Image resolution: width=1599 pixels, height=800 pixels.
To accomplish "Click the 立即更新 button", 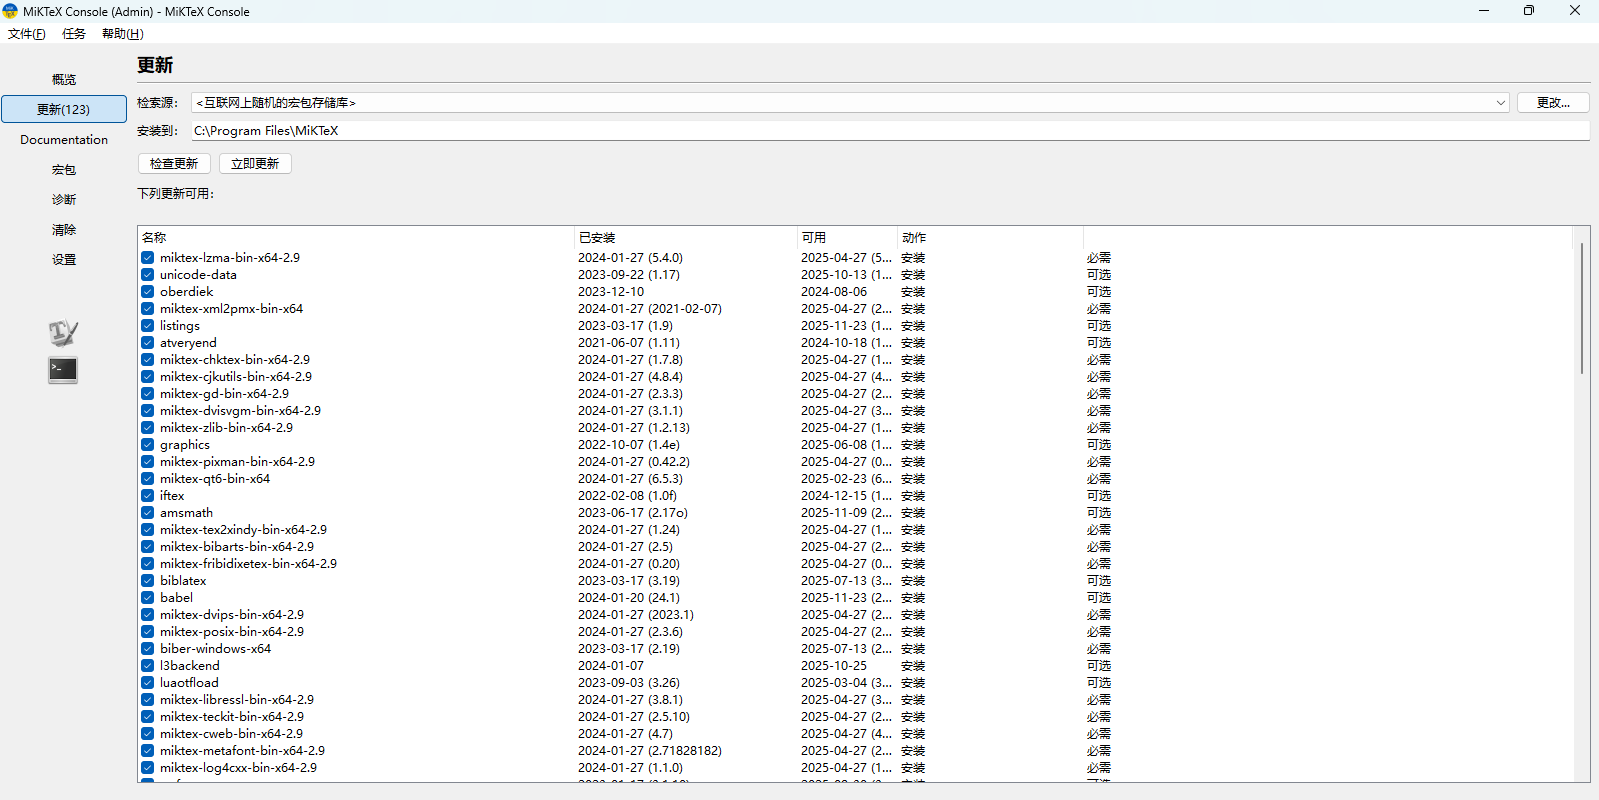I will pyautogui.click(x=255, y=164).
